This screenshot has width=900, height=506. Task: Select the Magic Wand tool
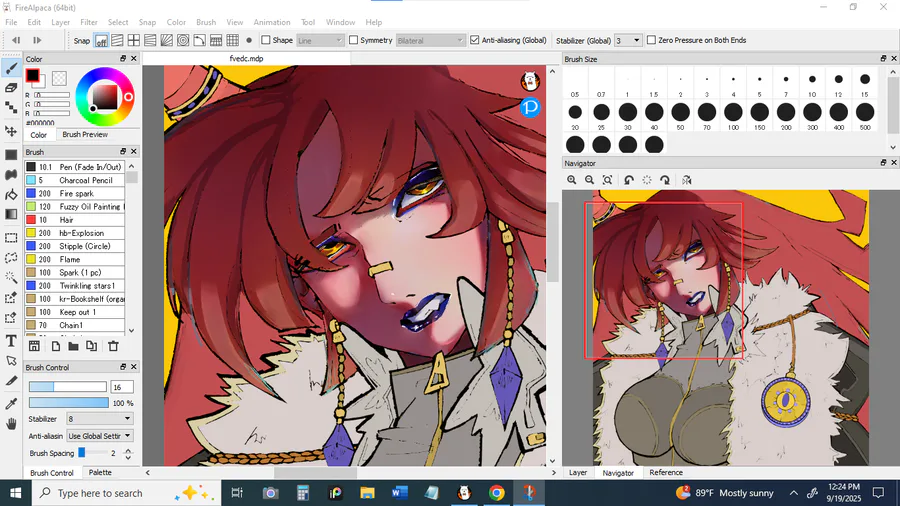point(11,277)
